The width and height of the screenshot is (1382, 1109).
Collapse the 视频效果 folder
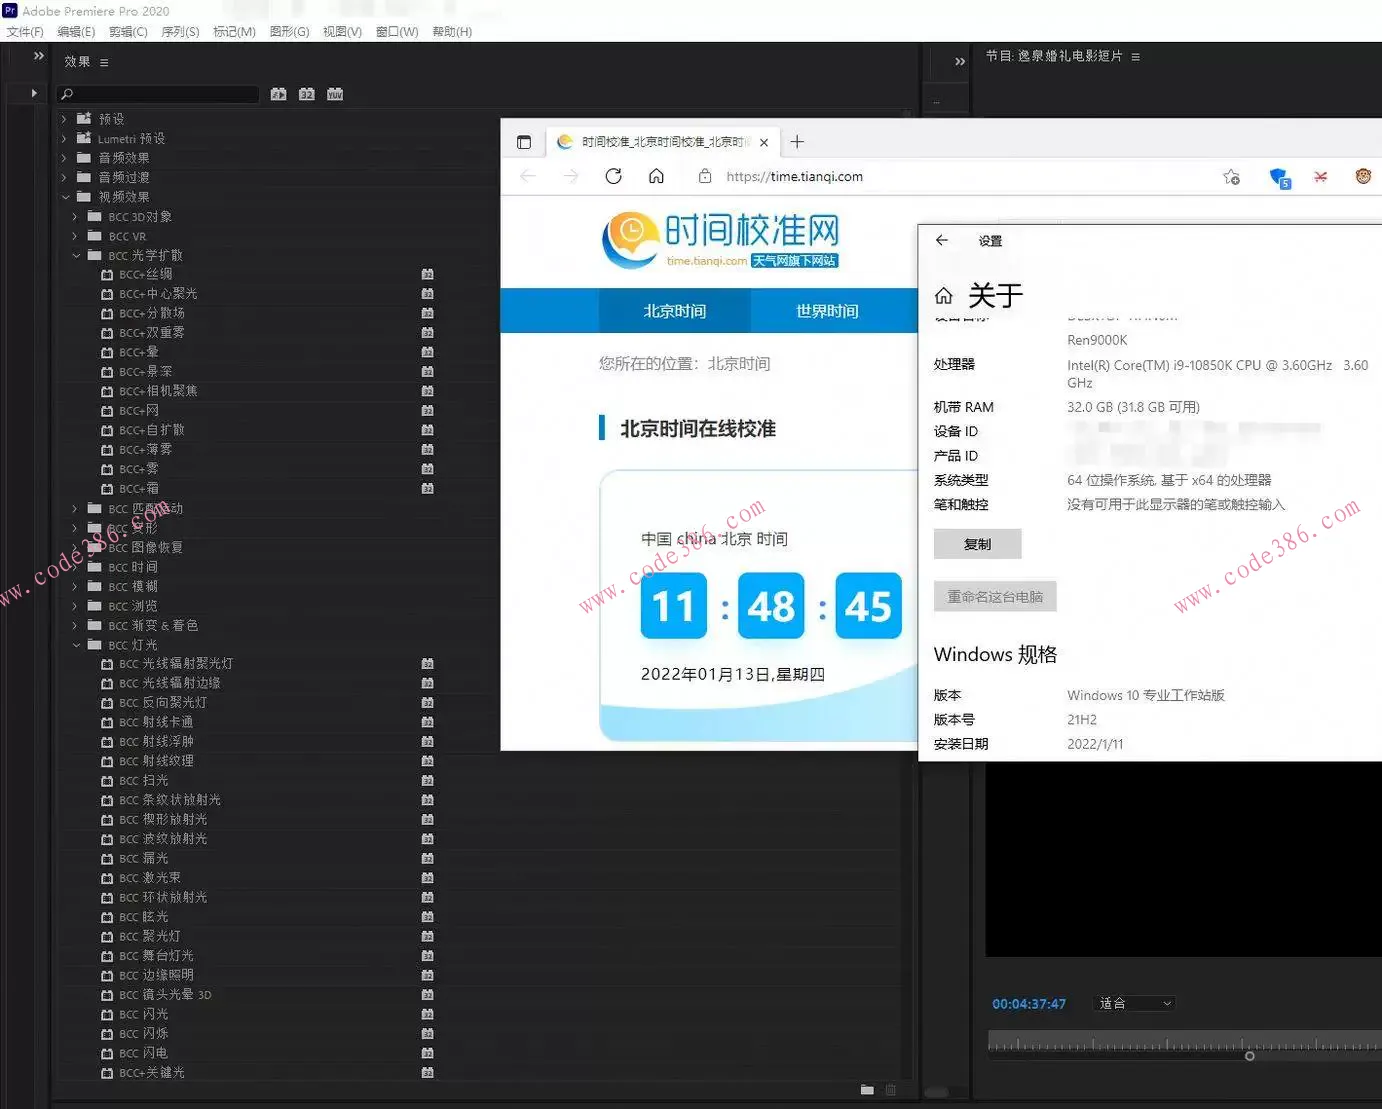[x=65, y=197]
